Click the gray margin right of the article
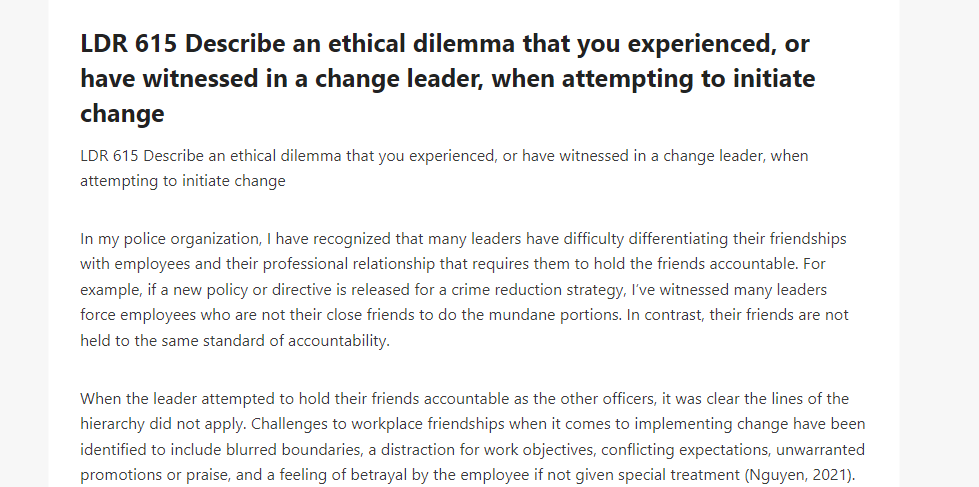This screenshot has height=487, width=979. (939, 244)
